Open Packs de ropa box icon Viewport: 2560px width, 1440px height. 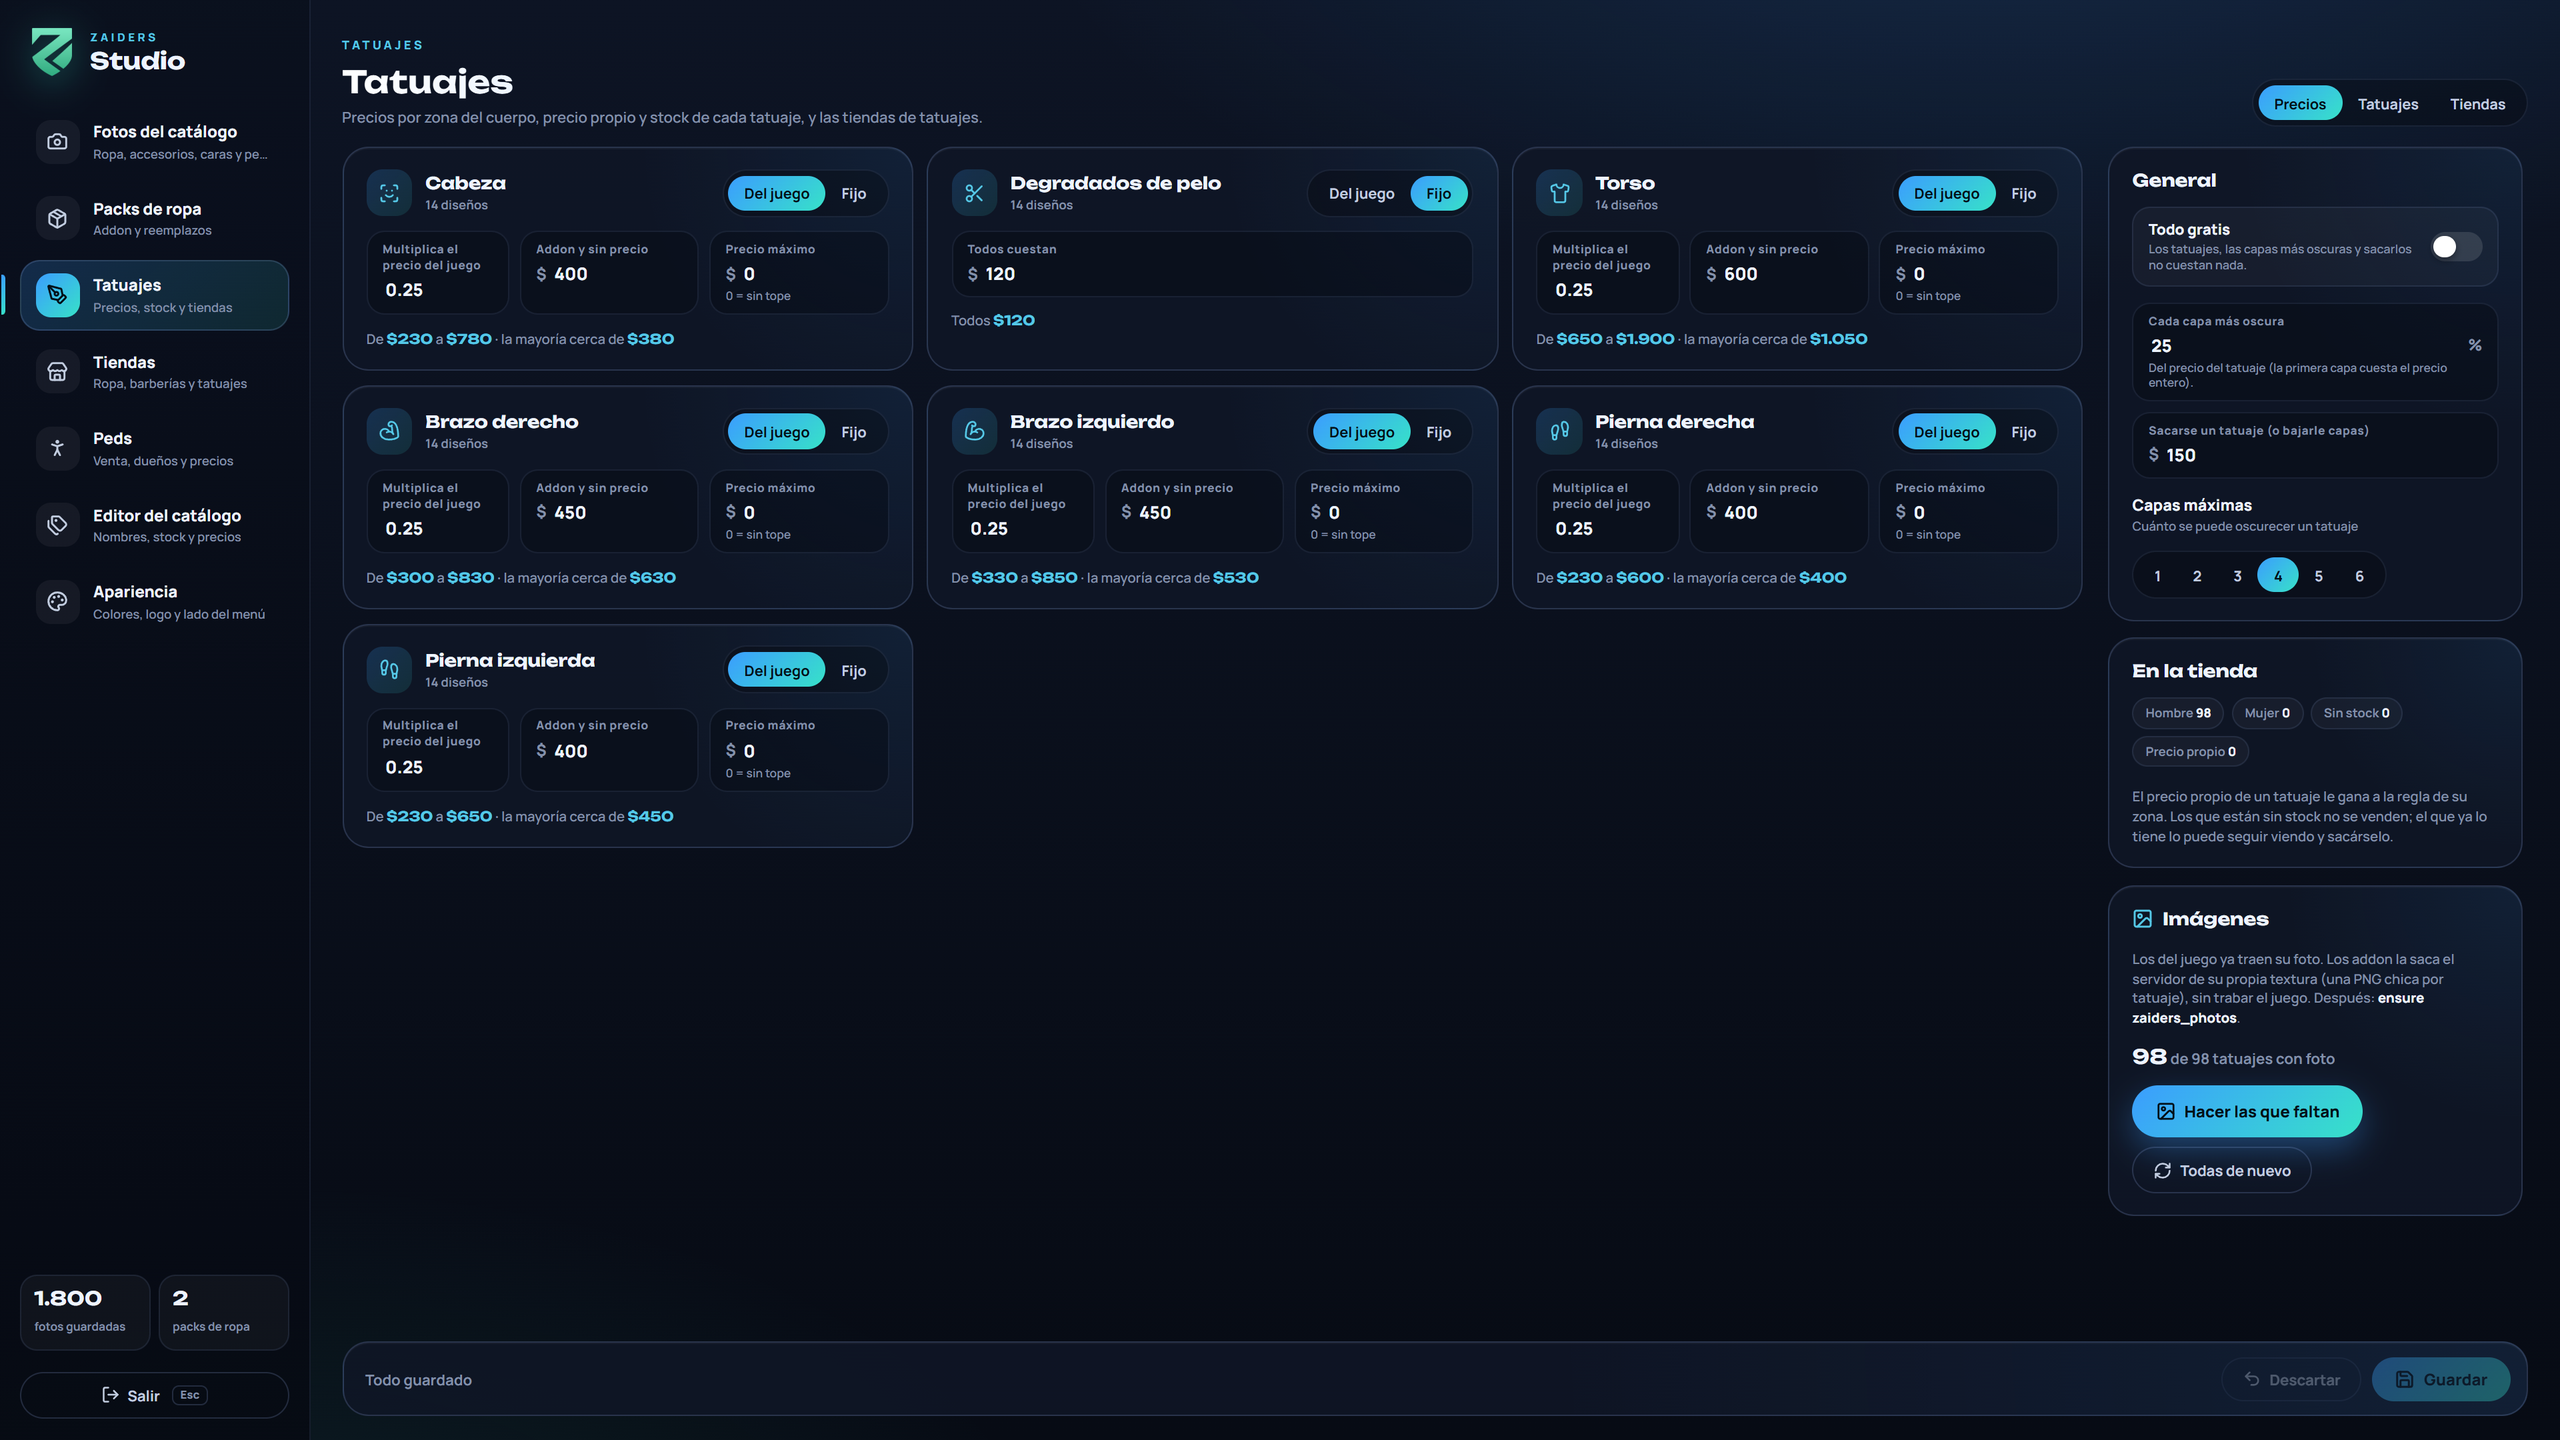tap(57, 218)
